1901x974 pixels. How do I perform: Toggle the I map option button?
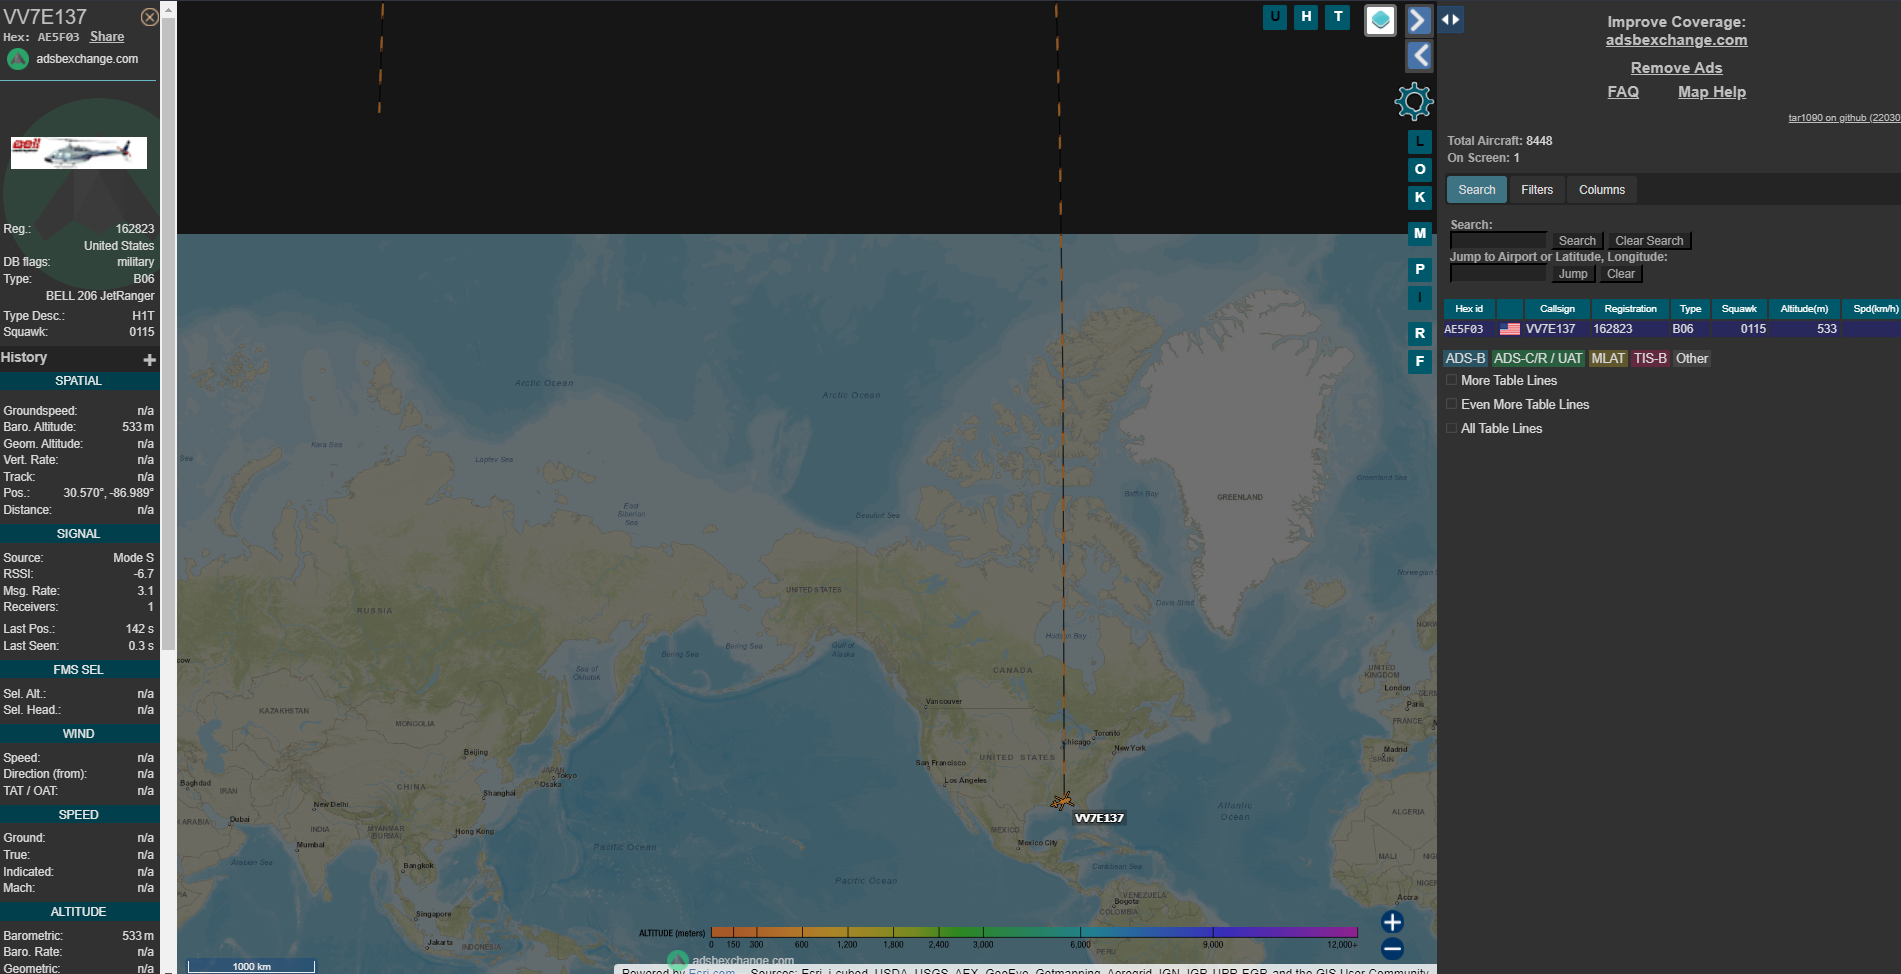pos(1420,298)
